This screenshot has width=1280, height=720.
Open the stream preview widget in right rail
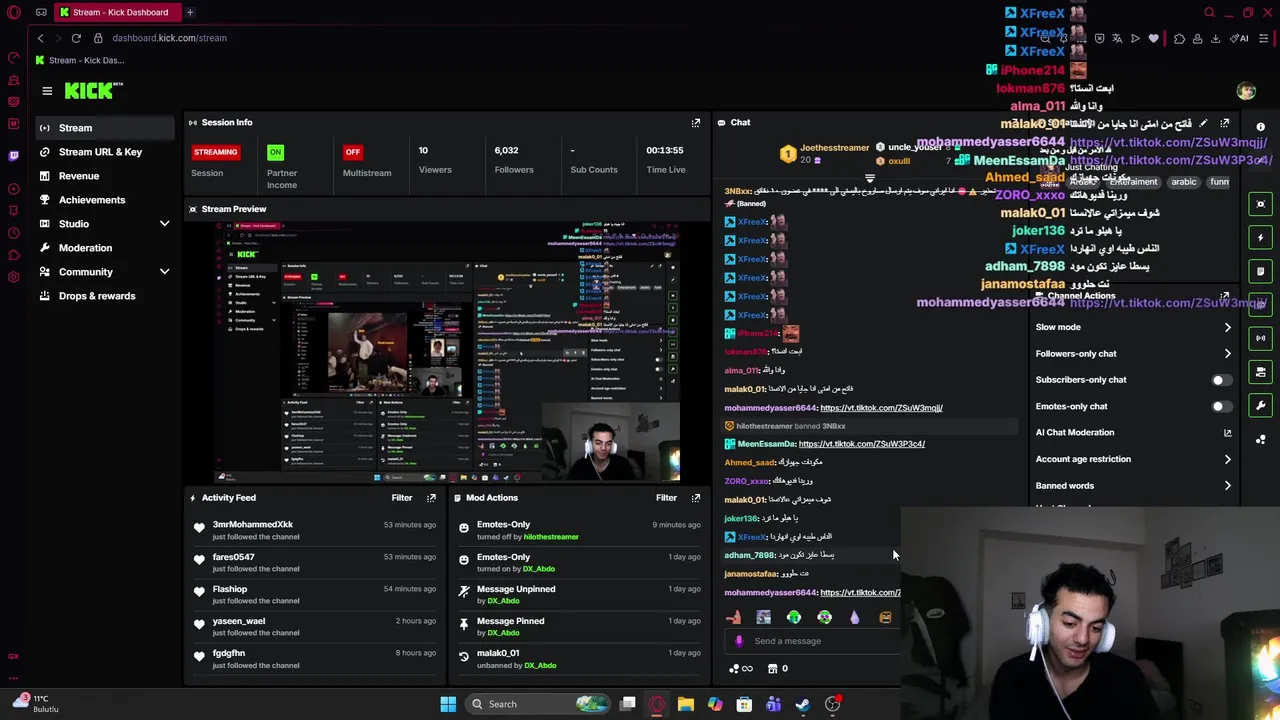1260,204
